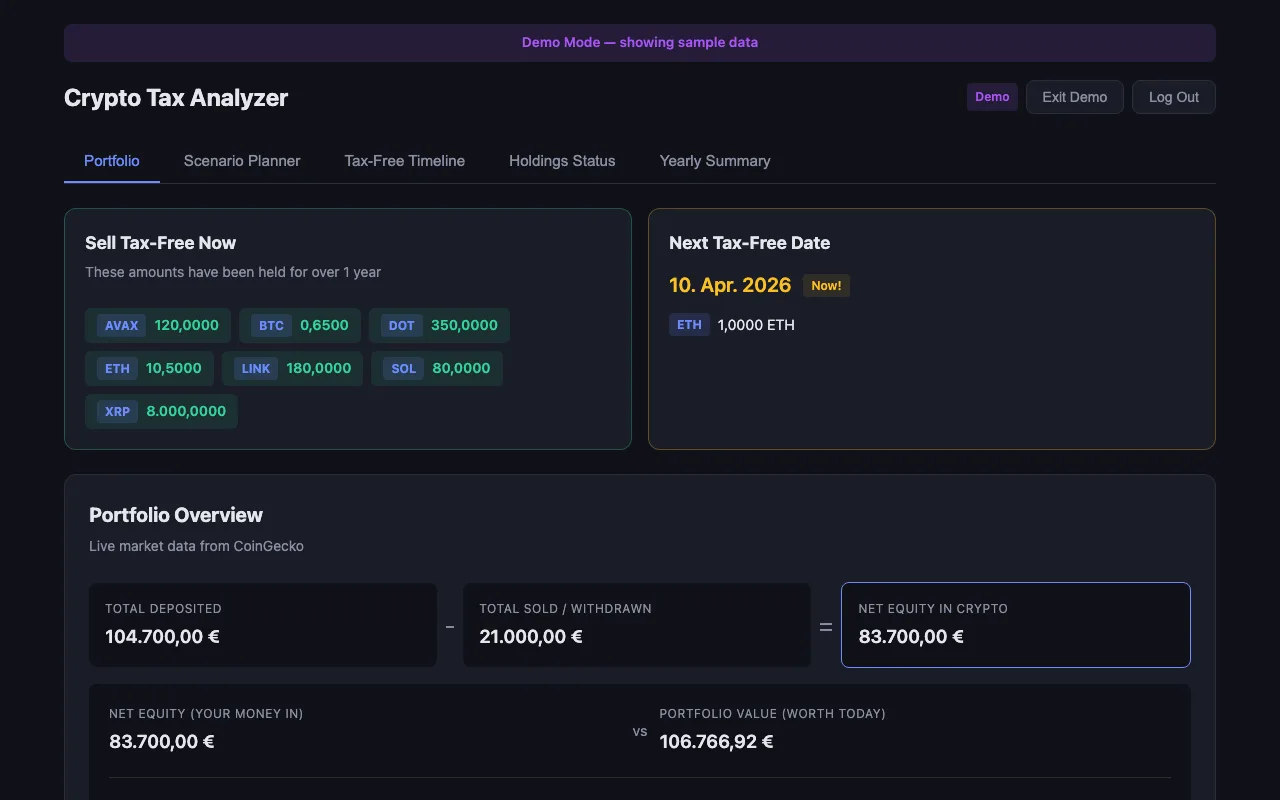Click the Total Sold / Withdrawn 21.000,00 € value
Image resolution: width=1280 pixels, height=800 pixels.
[531, 636]
